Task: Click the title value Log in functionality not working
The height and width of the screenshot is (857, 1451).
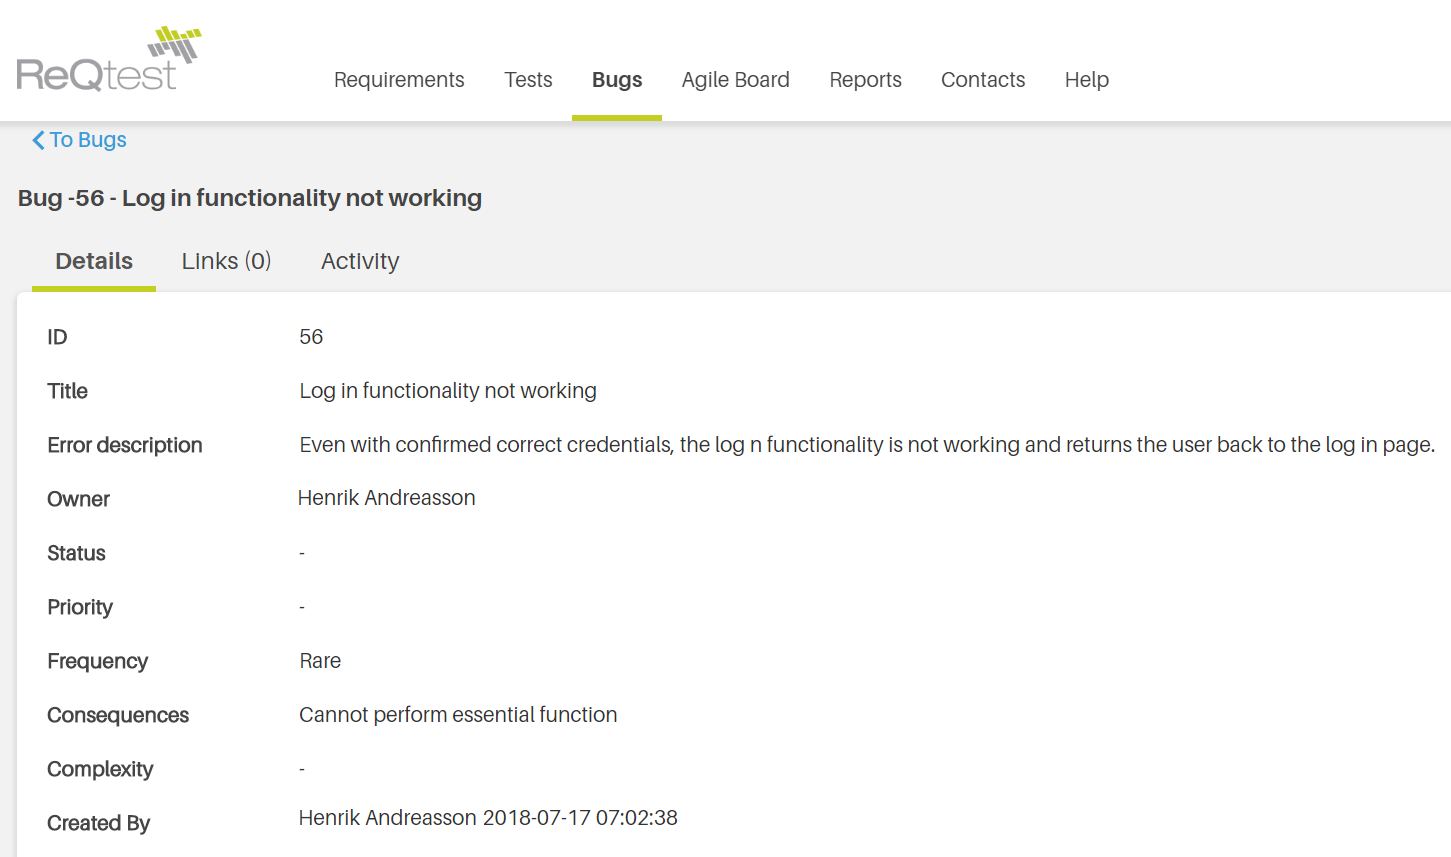Action: 448,391
